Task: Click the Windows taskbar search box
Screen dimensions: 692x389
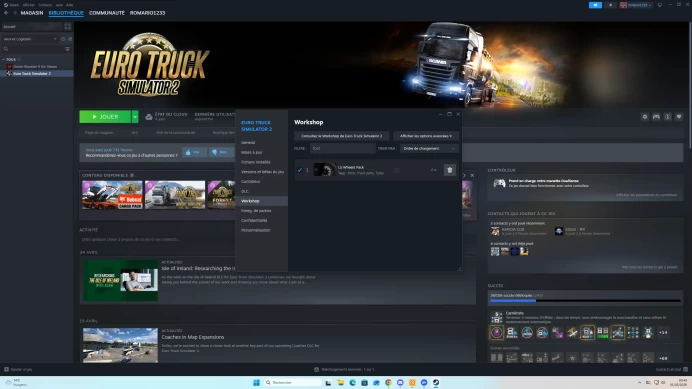Action: point(292,383)
